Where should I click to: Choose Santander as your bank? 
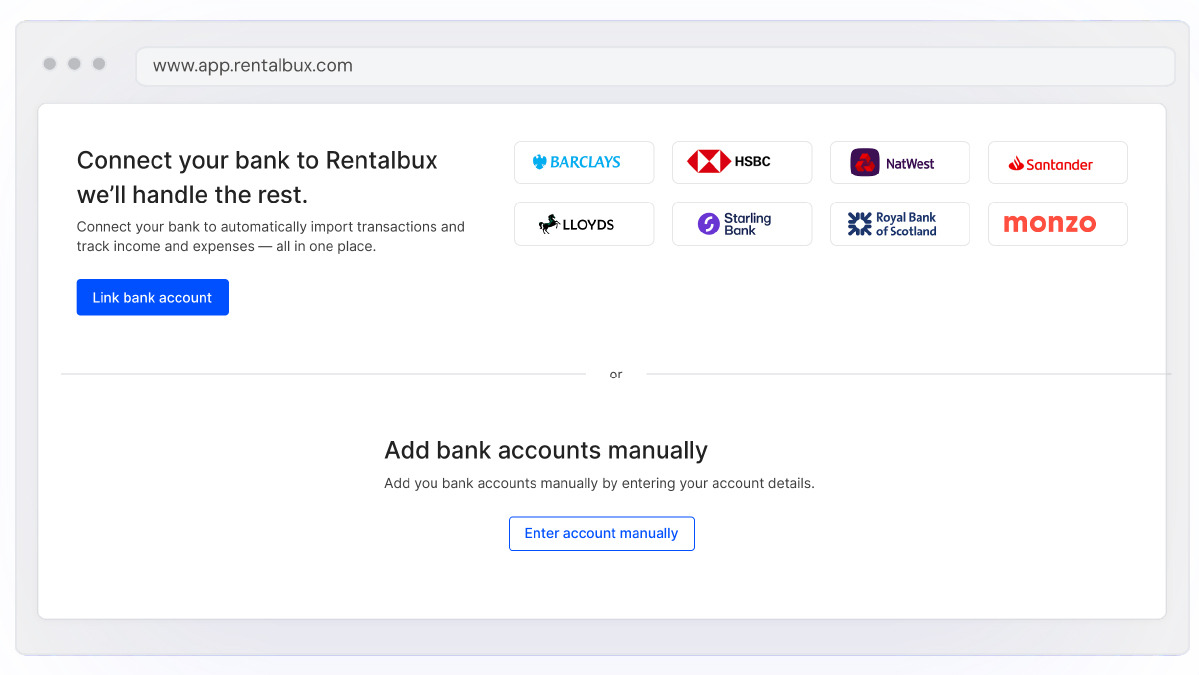point(1057,162)
